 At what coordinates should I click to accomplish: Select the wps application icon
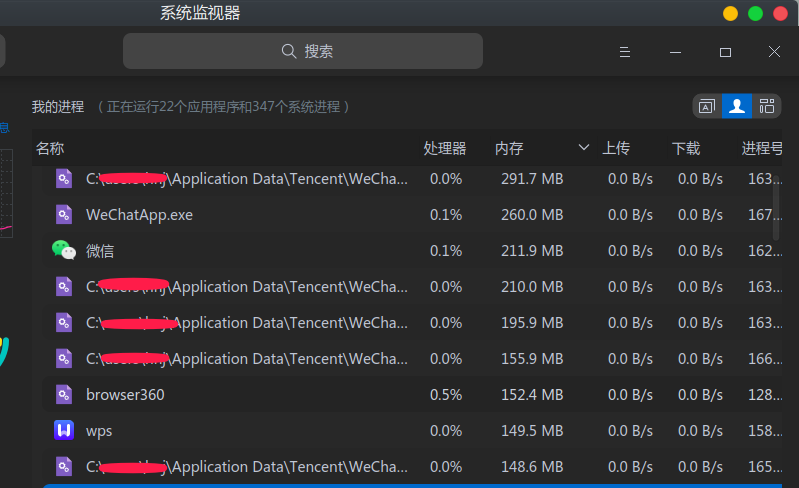coord(64,430)
